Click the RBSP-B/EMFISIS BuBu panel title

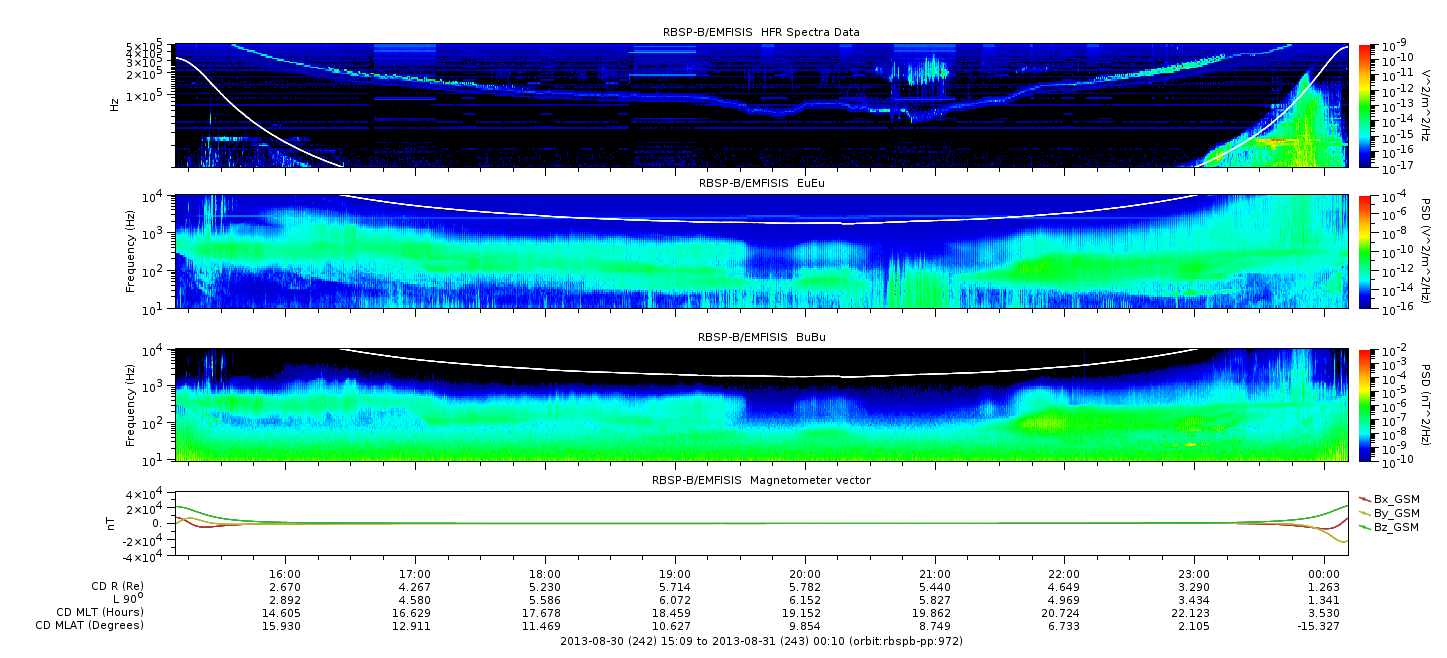pyautogui.click(x=761, y=338)
